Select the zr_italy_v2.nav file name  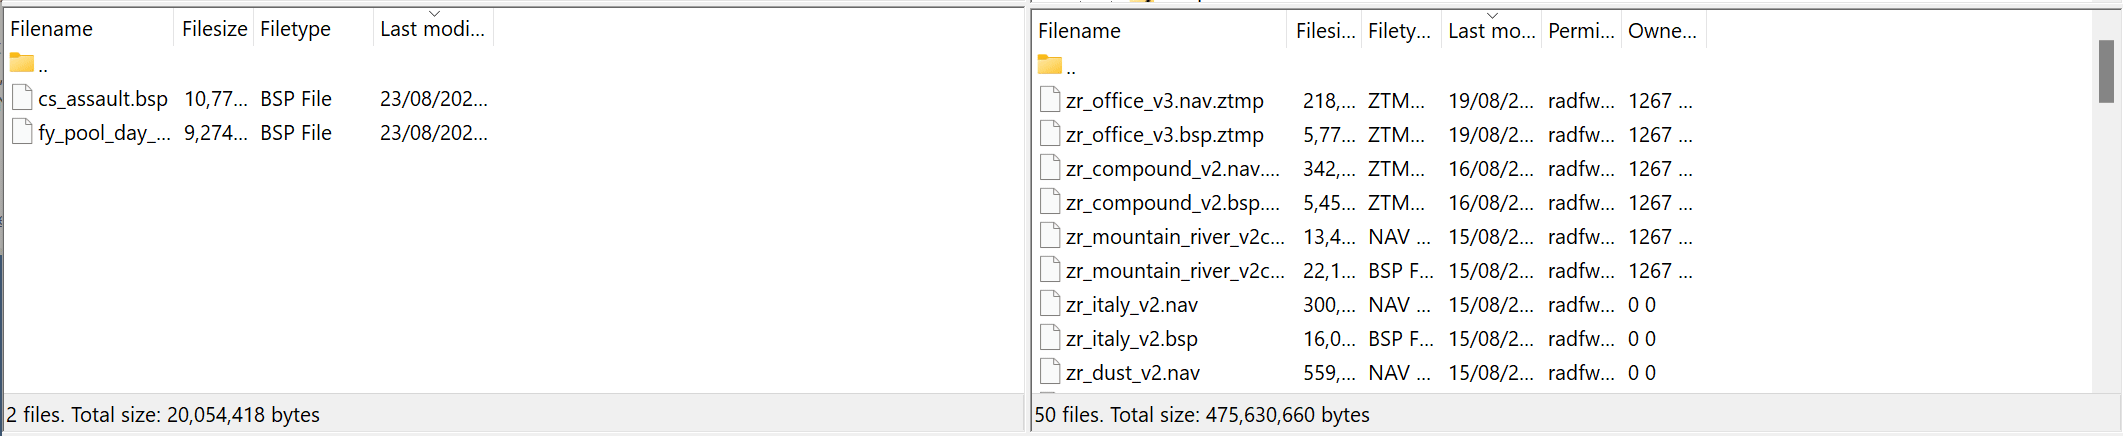pyautogui.click(x=1131, y=304)
